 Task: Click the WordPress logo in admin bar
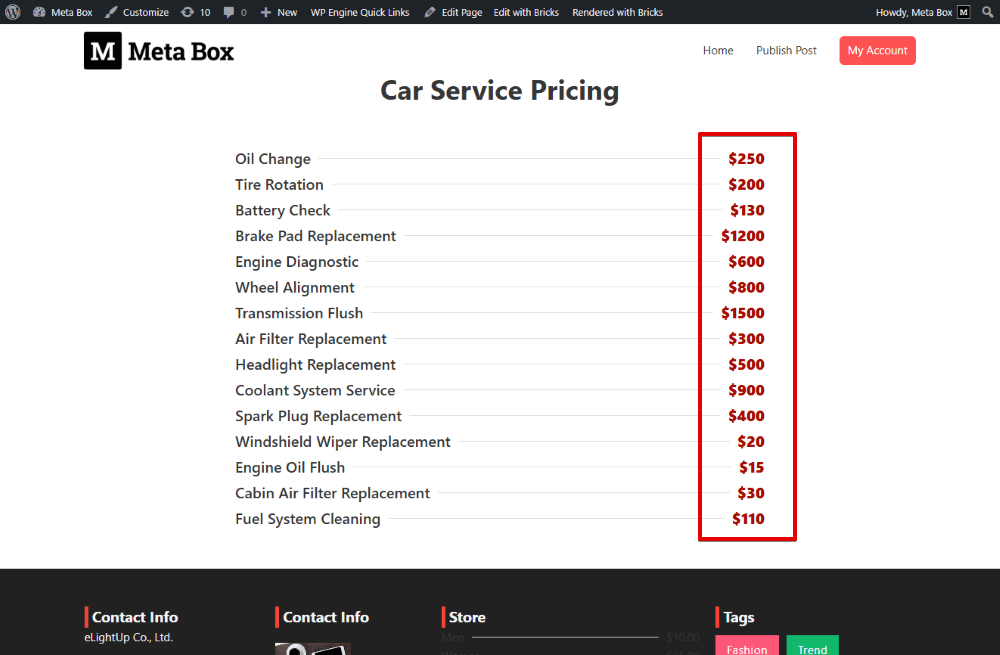(11, 11)
